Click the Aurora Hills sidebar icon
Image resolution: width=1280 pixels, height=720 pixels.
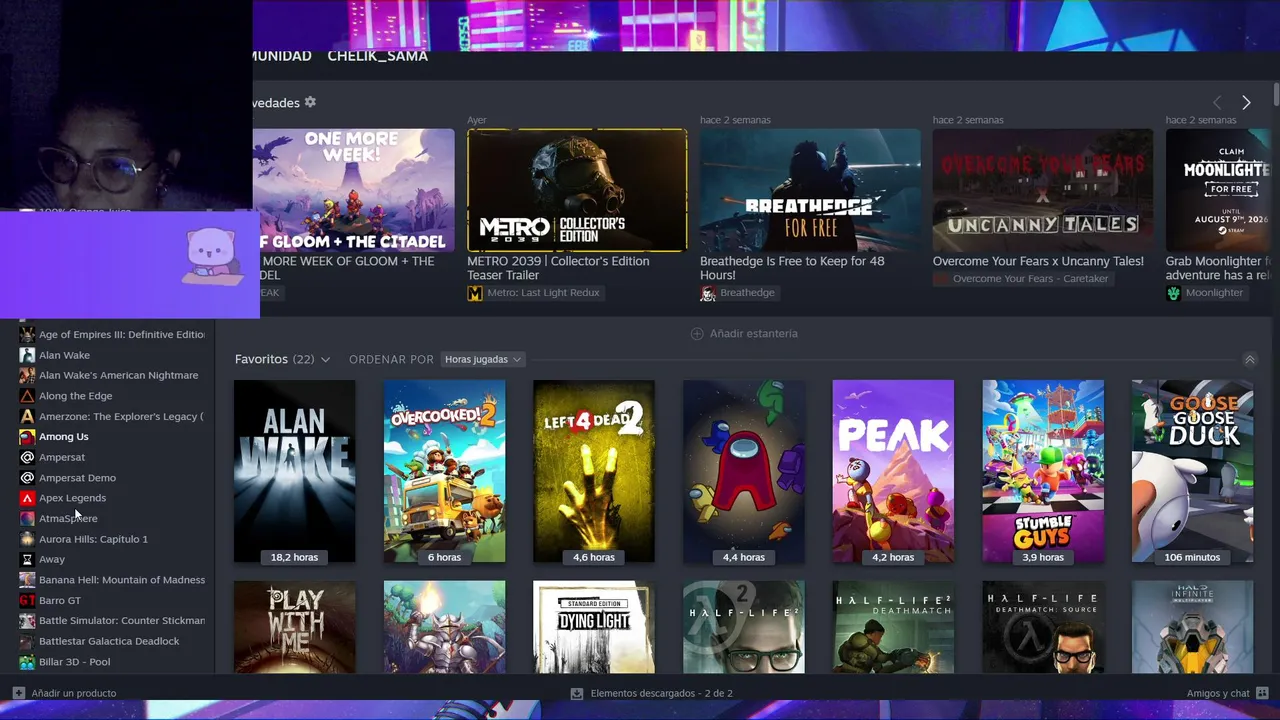(x=27, y=539)
